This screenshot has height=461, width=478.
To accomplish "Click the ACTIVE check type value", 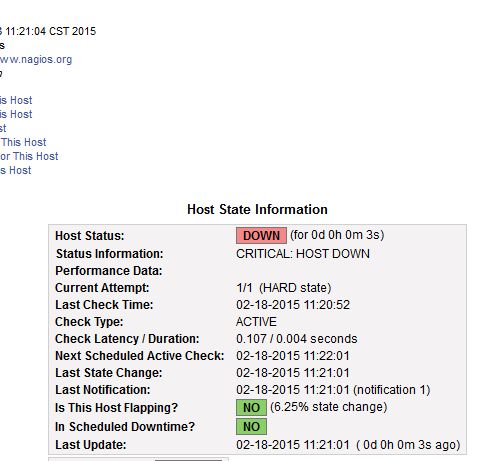I will point(256,322).
